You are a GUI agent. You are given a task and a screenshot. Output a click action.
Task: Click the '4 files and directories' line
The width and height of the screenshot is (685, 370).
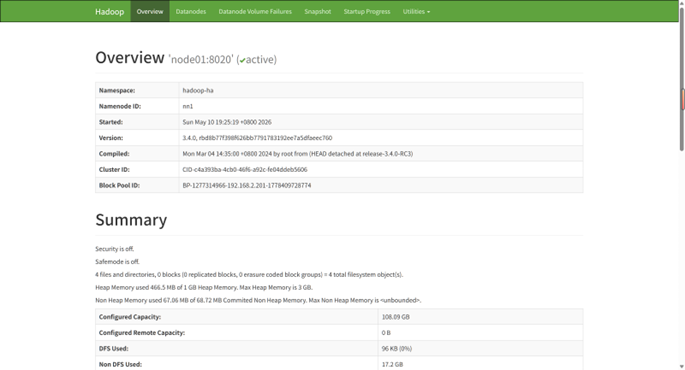(x=249, y=274)
